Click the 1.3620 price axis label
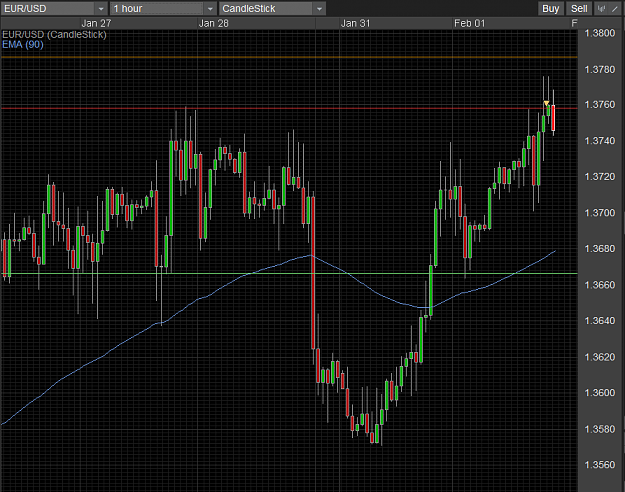 point(599,357)
